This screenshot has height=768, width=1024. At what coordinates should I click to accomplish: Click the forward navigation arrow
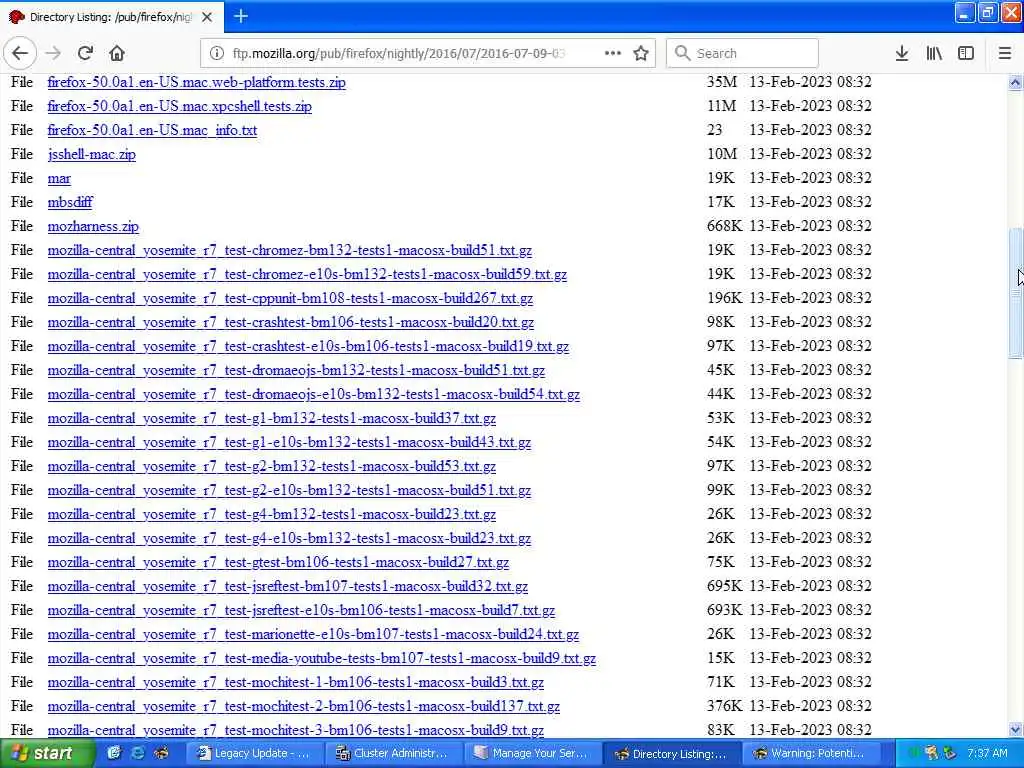(54, 53)
